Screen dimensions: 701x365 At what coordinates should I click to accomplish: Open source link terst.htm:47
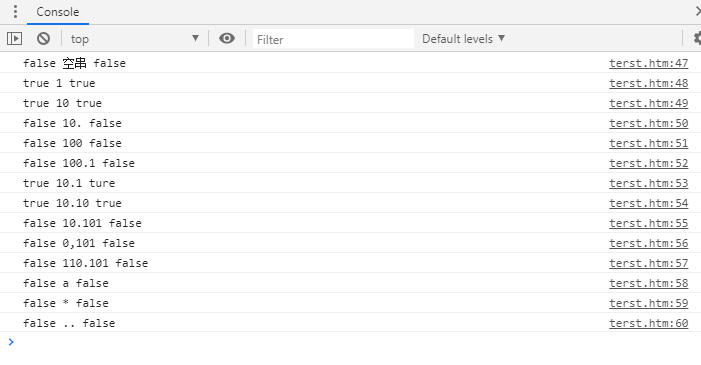click(x=648, y=63)
